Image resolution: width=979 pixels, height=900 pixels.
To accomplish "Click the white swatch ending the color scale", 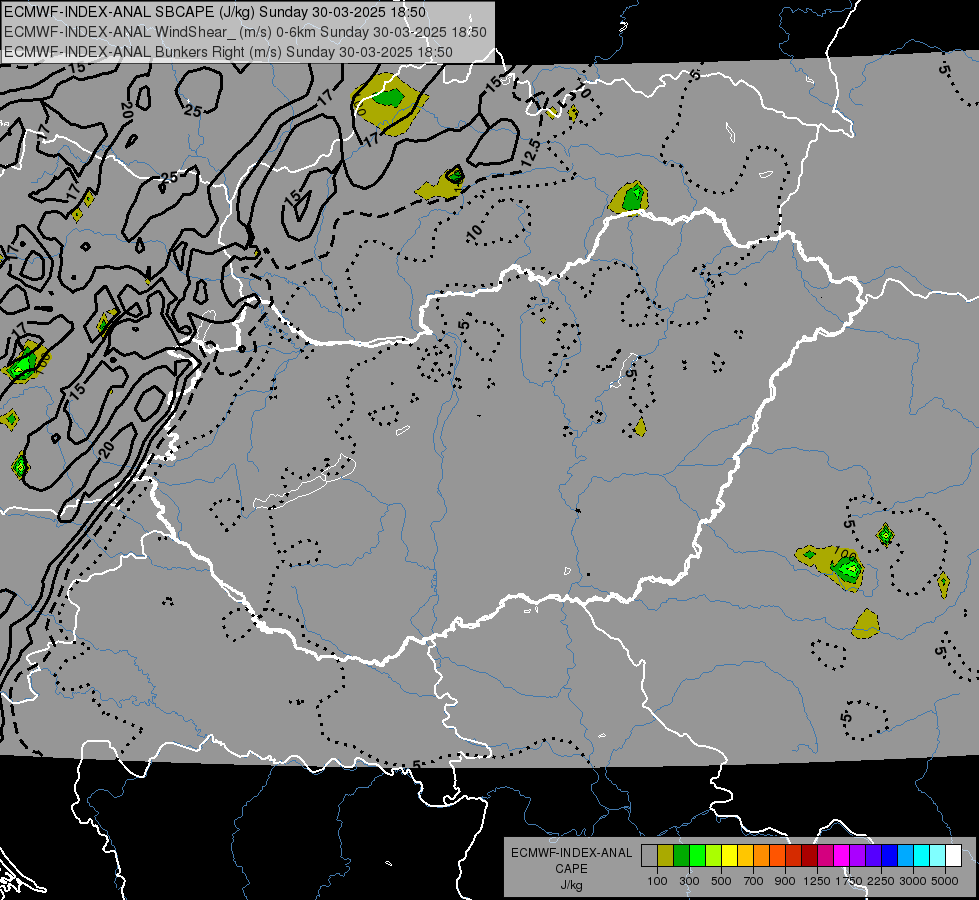I will coord(953,855).
